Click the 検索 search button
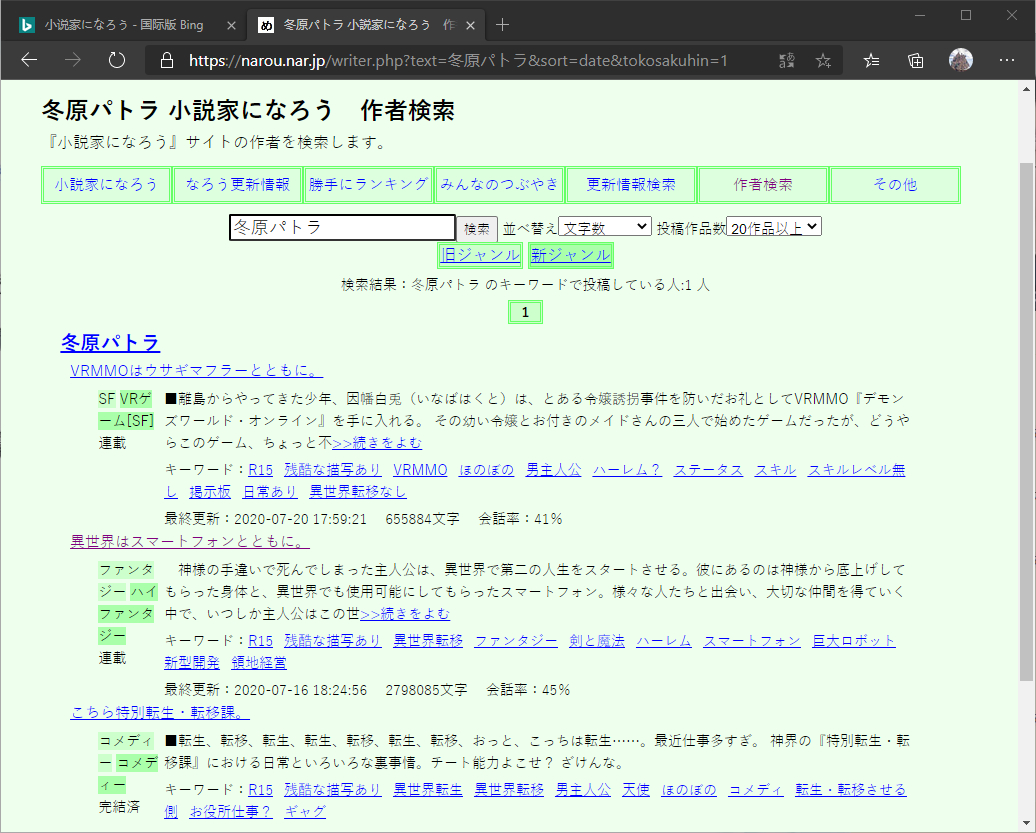1036x833 pixels. pos(477,229)
